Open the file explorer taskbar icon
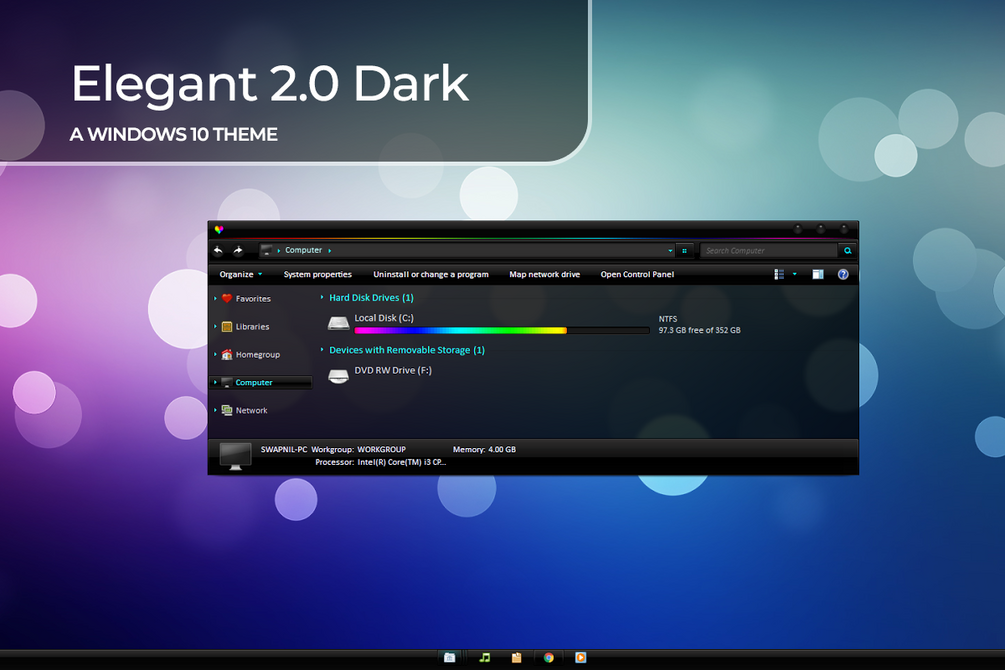The image size is (1005, 670). coord(450,657)
